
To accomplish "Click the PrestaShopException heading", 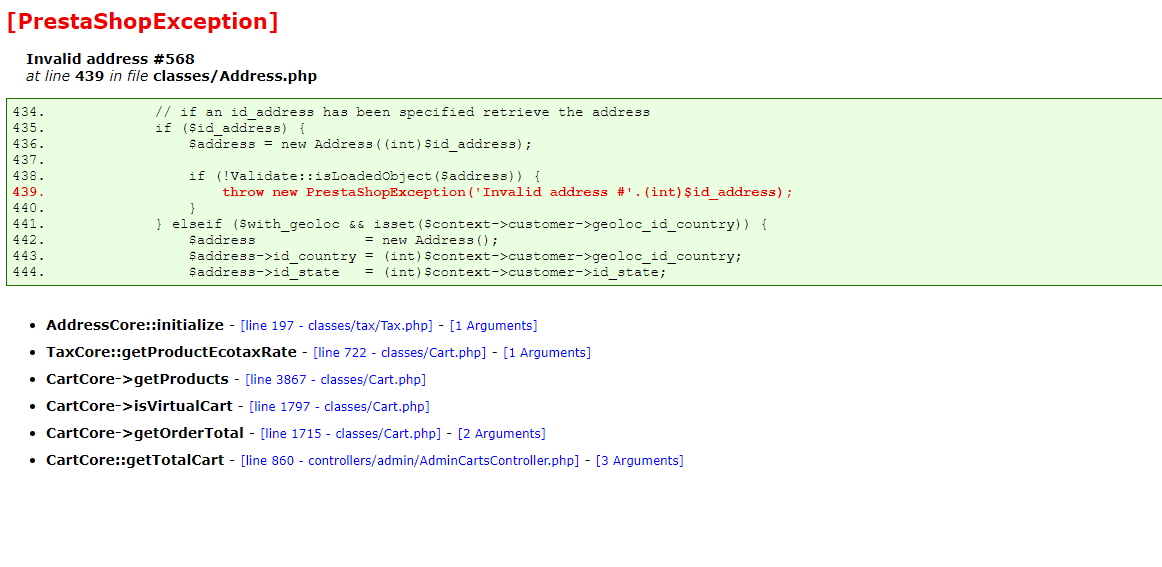I will [142, 21].
